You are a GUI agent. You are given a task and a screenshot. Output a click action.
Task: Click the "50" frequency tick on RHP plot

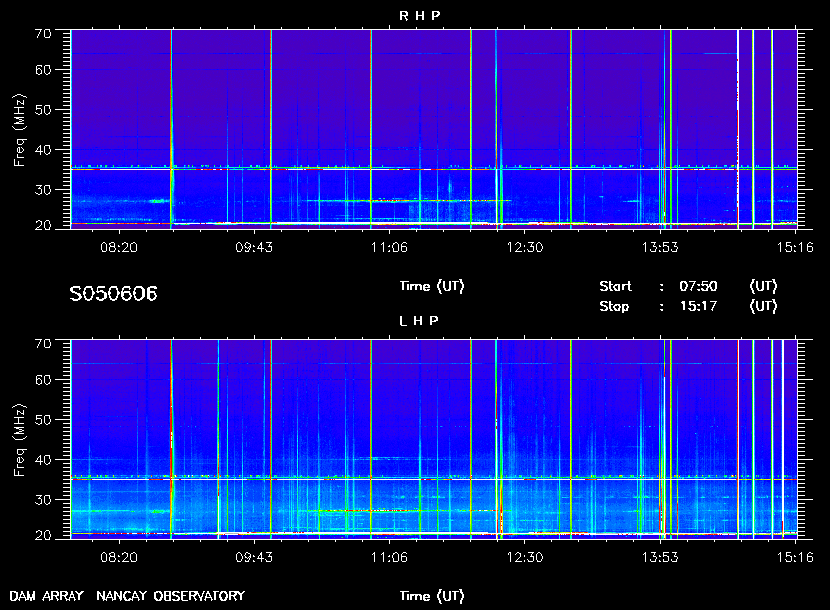click(43, 110)
